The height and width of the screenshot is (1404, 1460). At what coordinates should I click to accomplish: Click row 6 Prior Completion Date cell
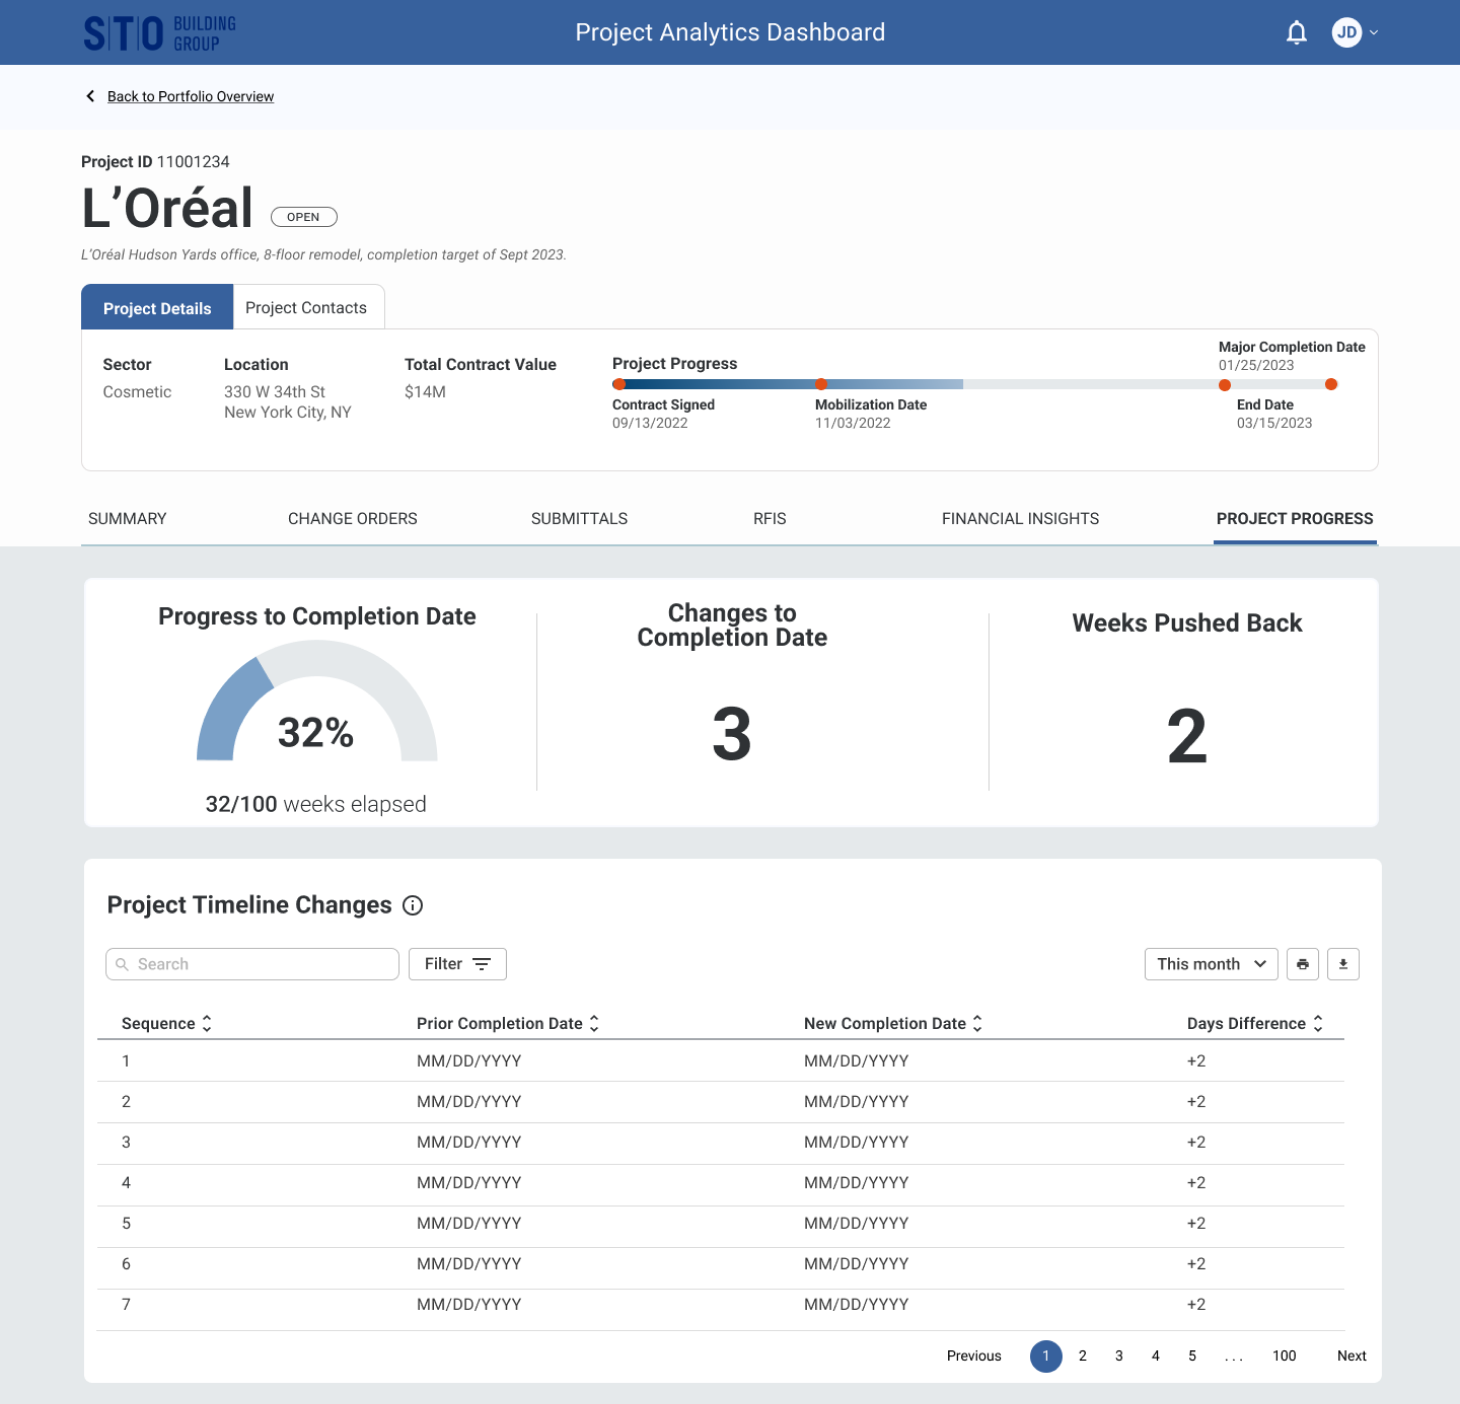pos(469,1264)
